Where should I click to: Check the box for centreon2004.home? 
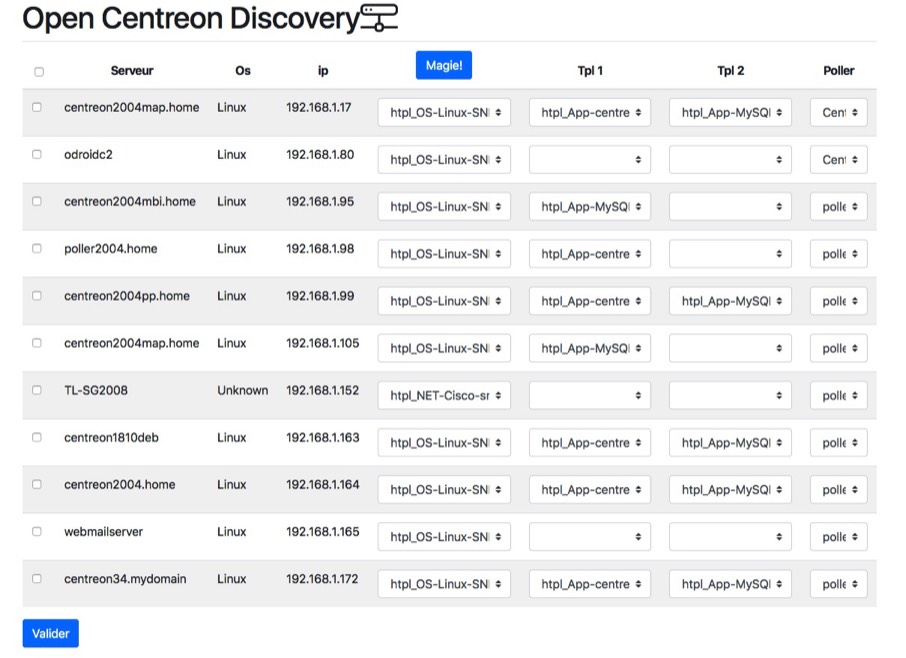click(x=37, y=485)
